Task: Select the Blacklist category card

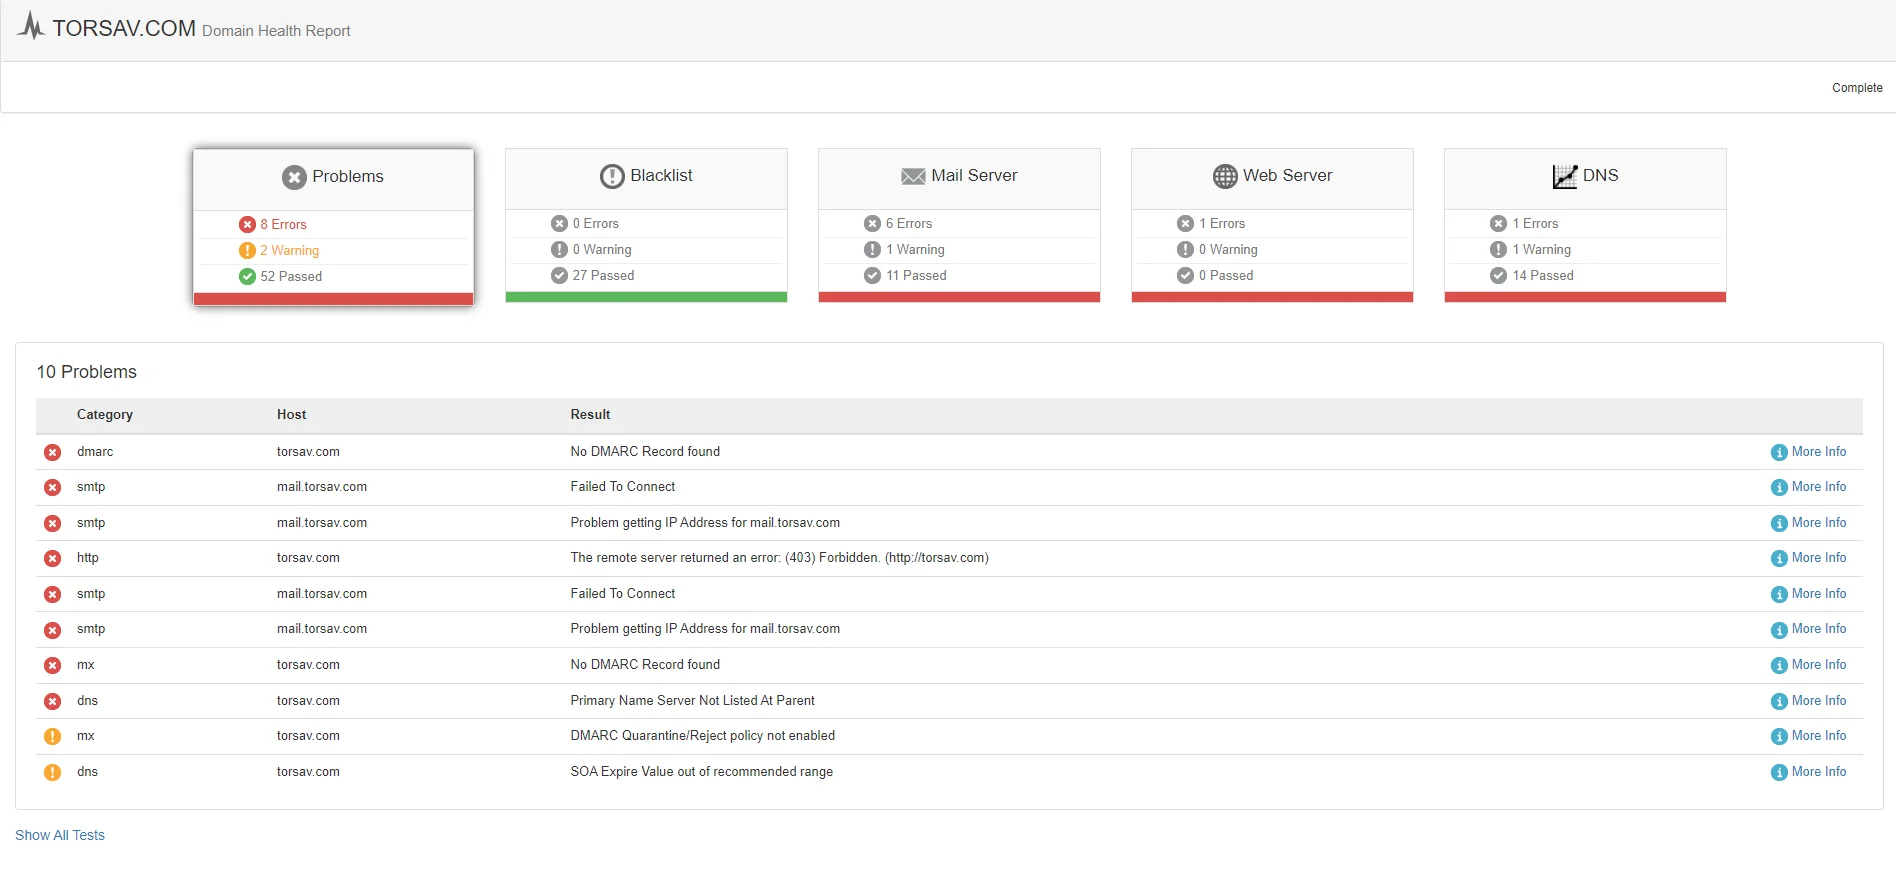Action: click(646, 225)
